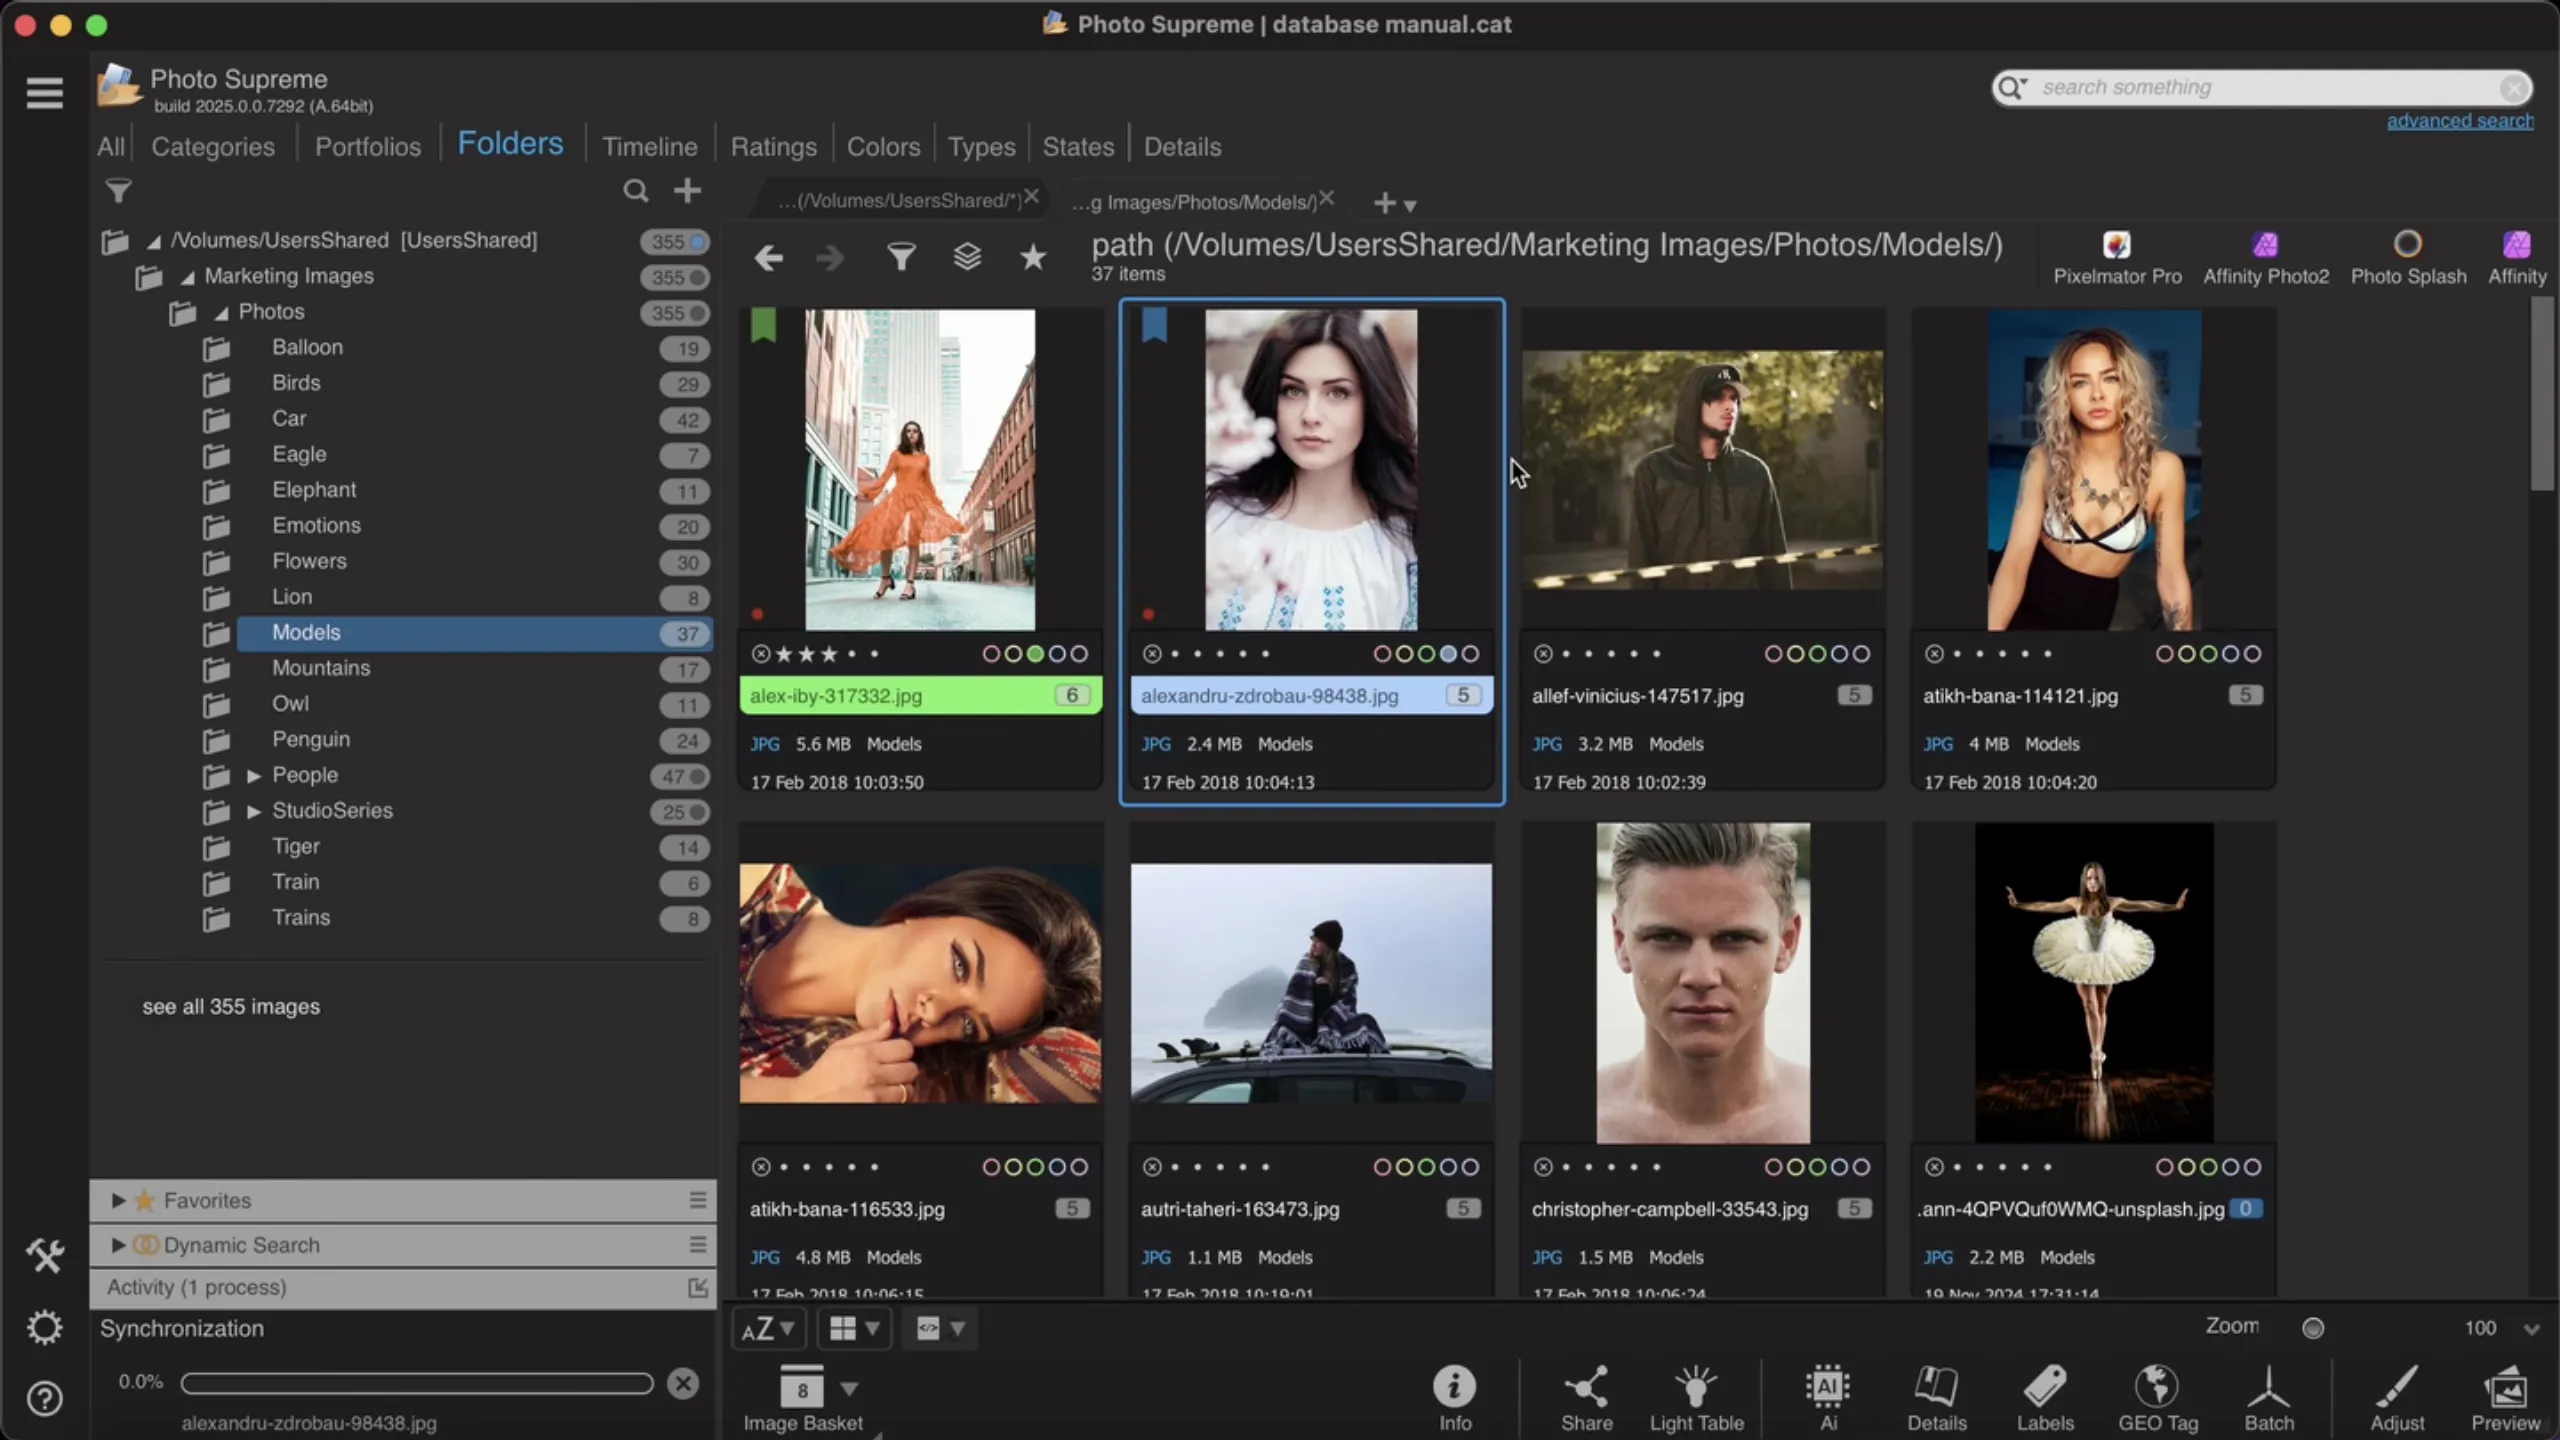Clear rating on allef-vinicius-147517.jpg

coord(1543,654)
